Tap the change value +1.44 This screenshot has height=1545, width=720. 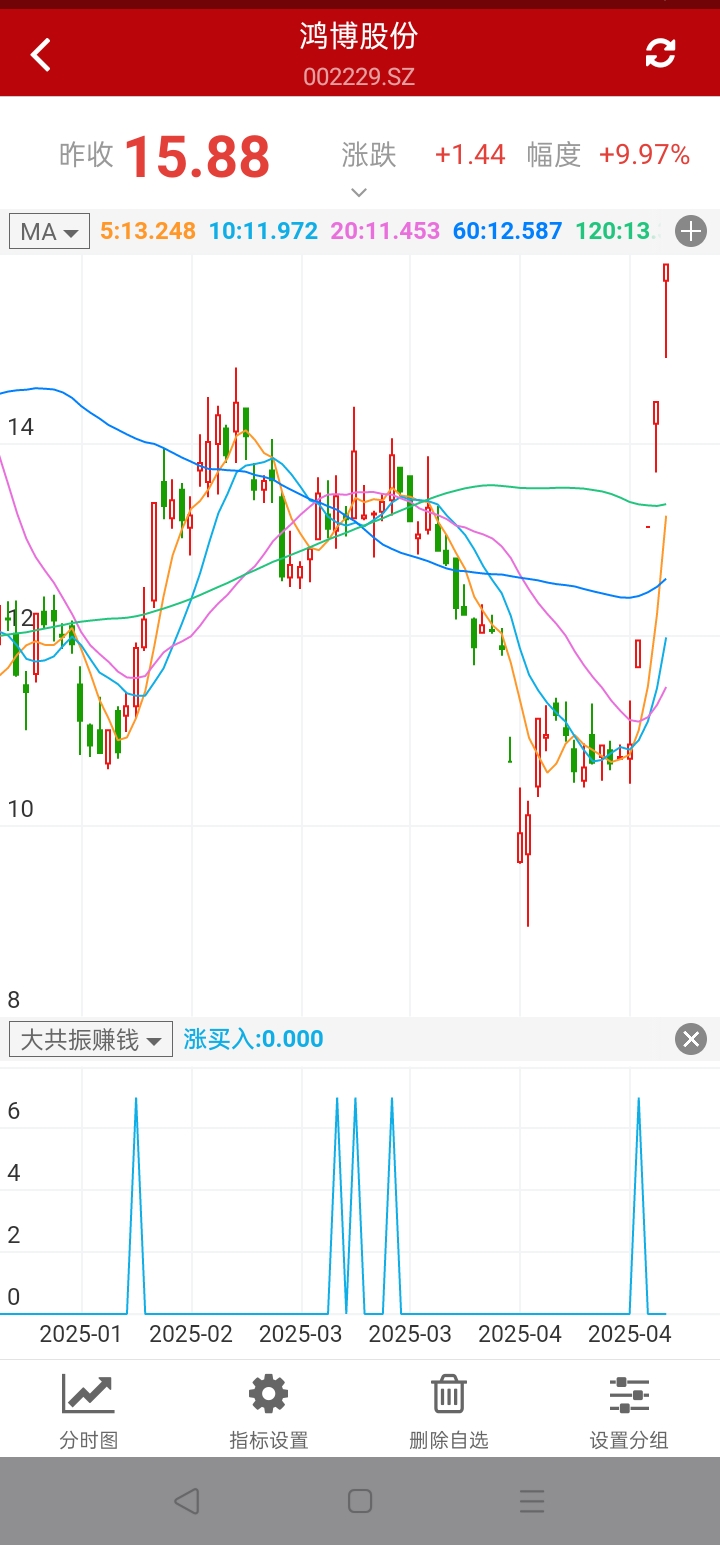click(x=470, y=155)
